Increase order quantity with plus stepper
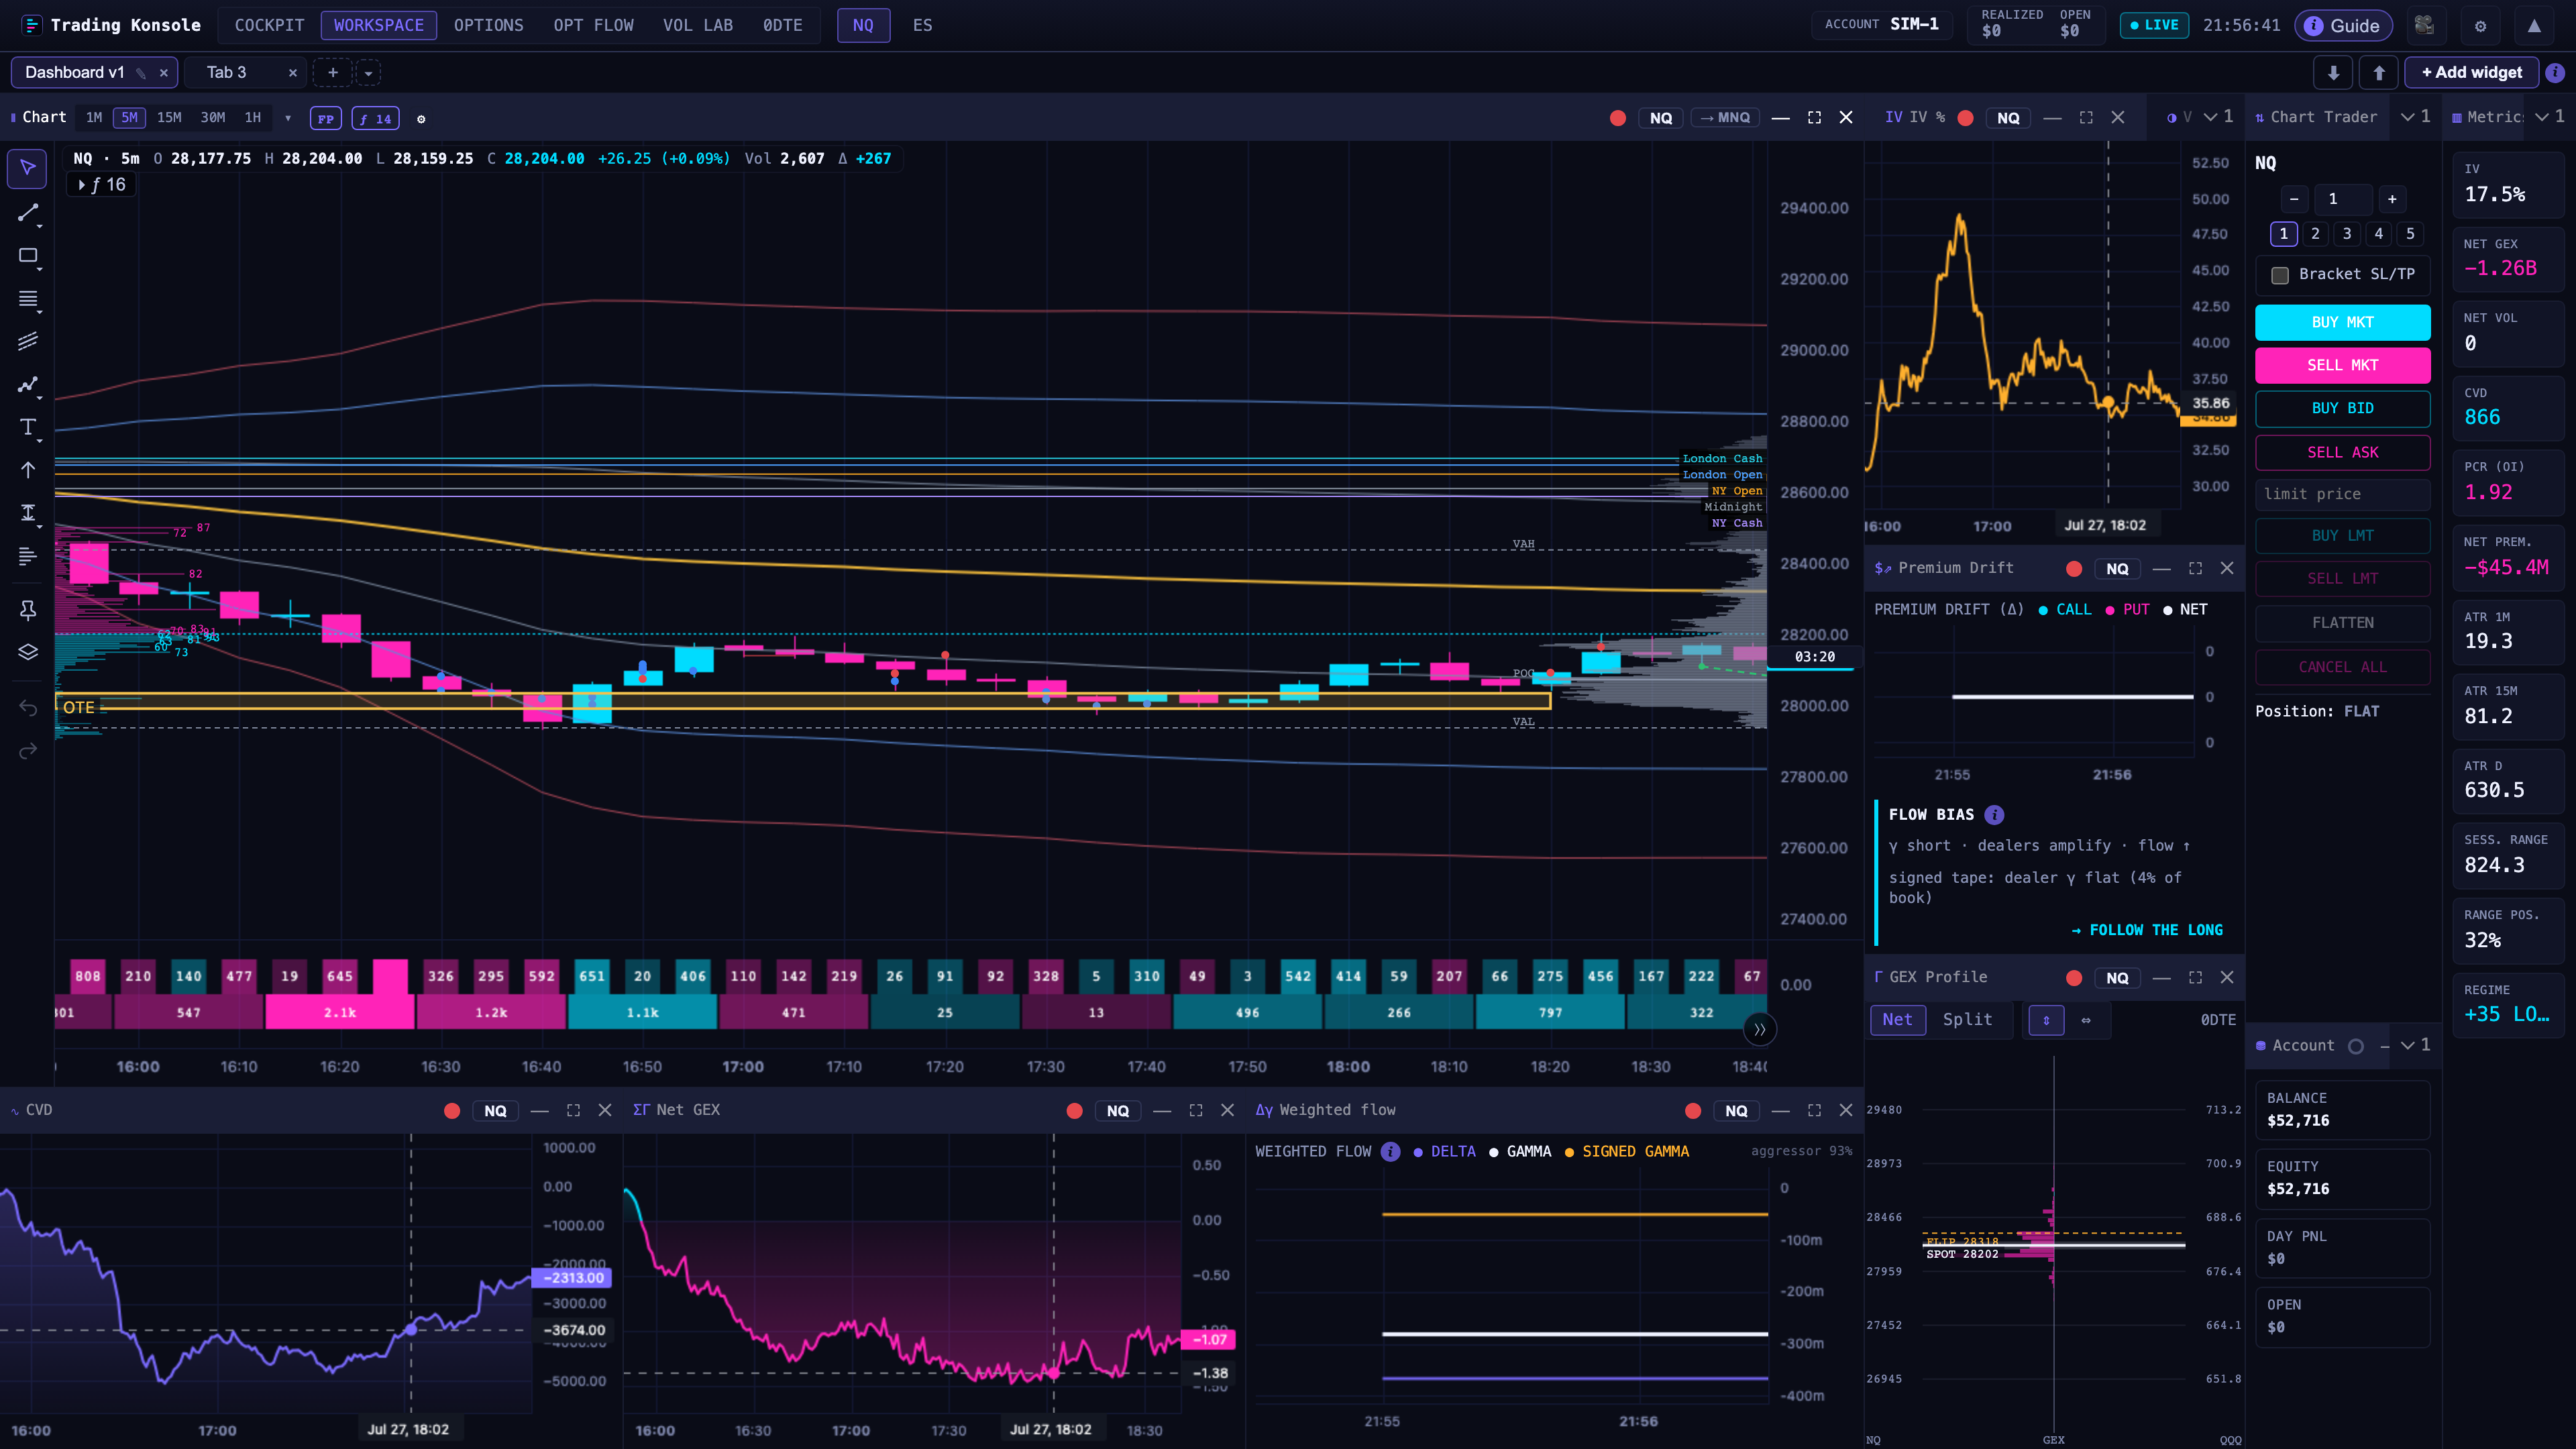The width and height of the screenshot is (2576, 1449). coord(2391,199)
